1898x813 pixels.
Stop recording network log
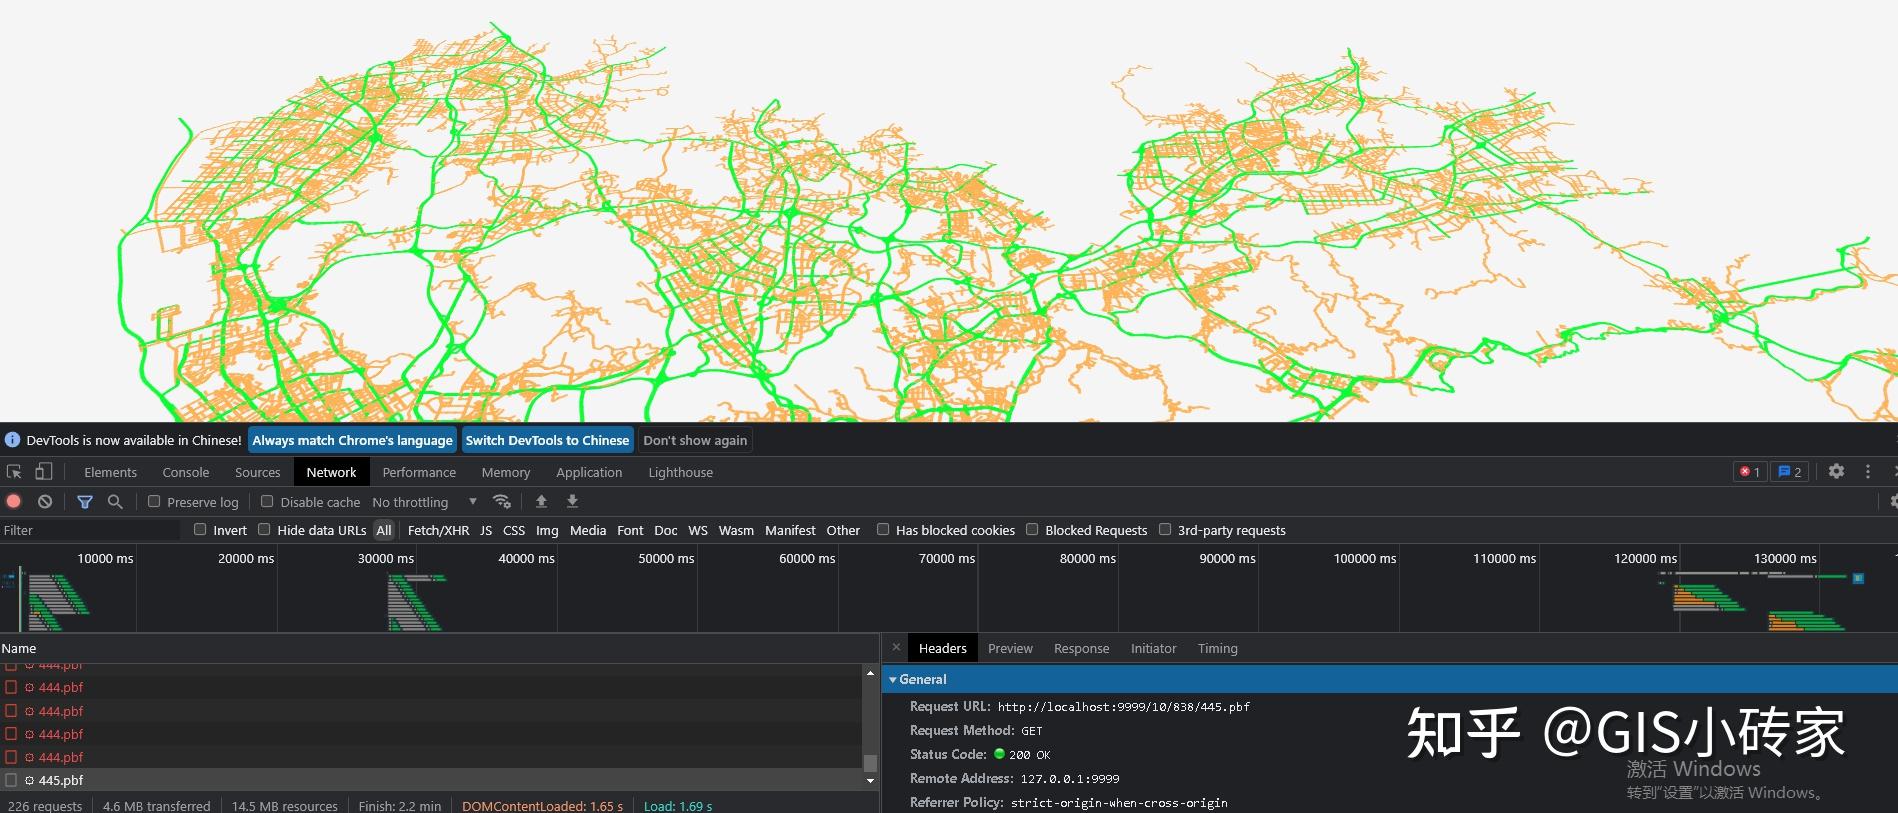tap(14, 502)
